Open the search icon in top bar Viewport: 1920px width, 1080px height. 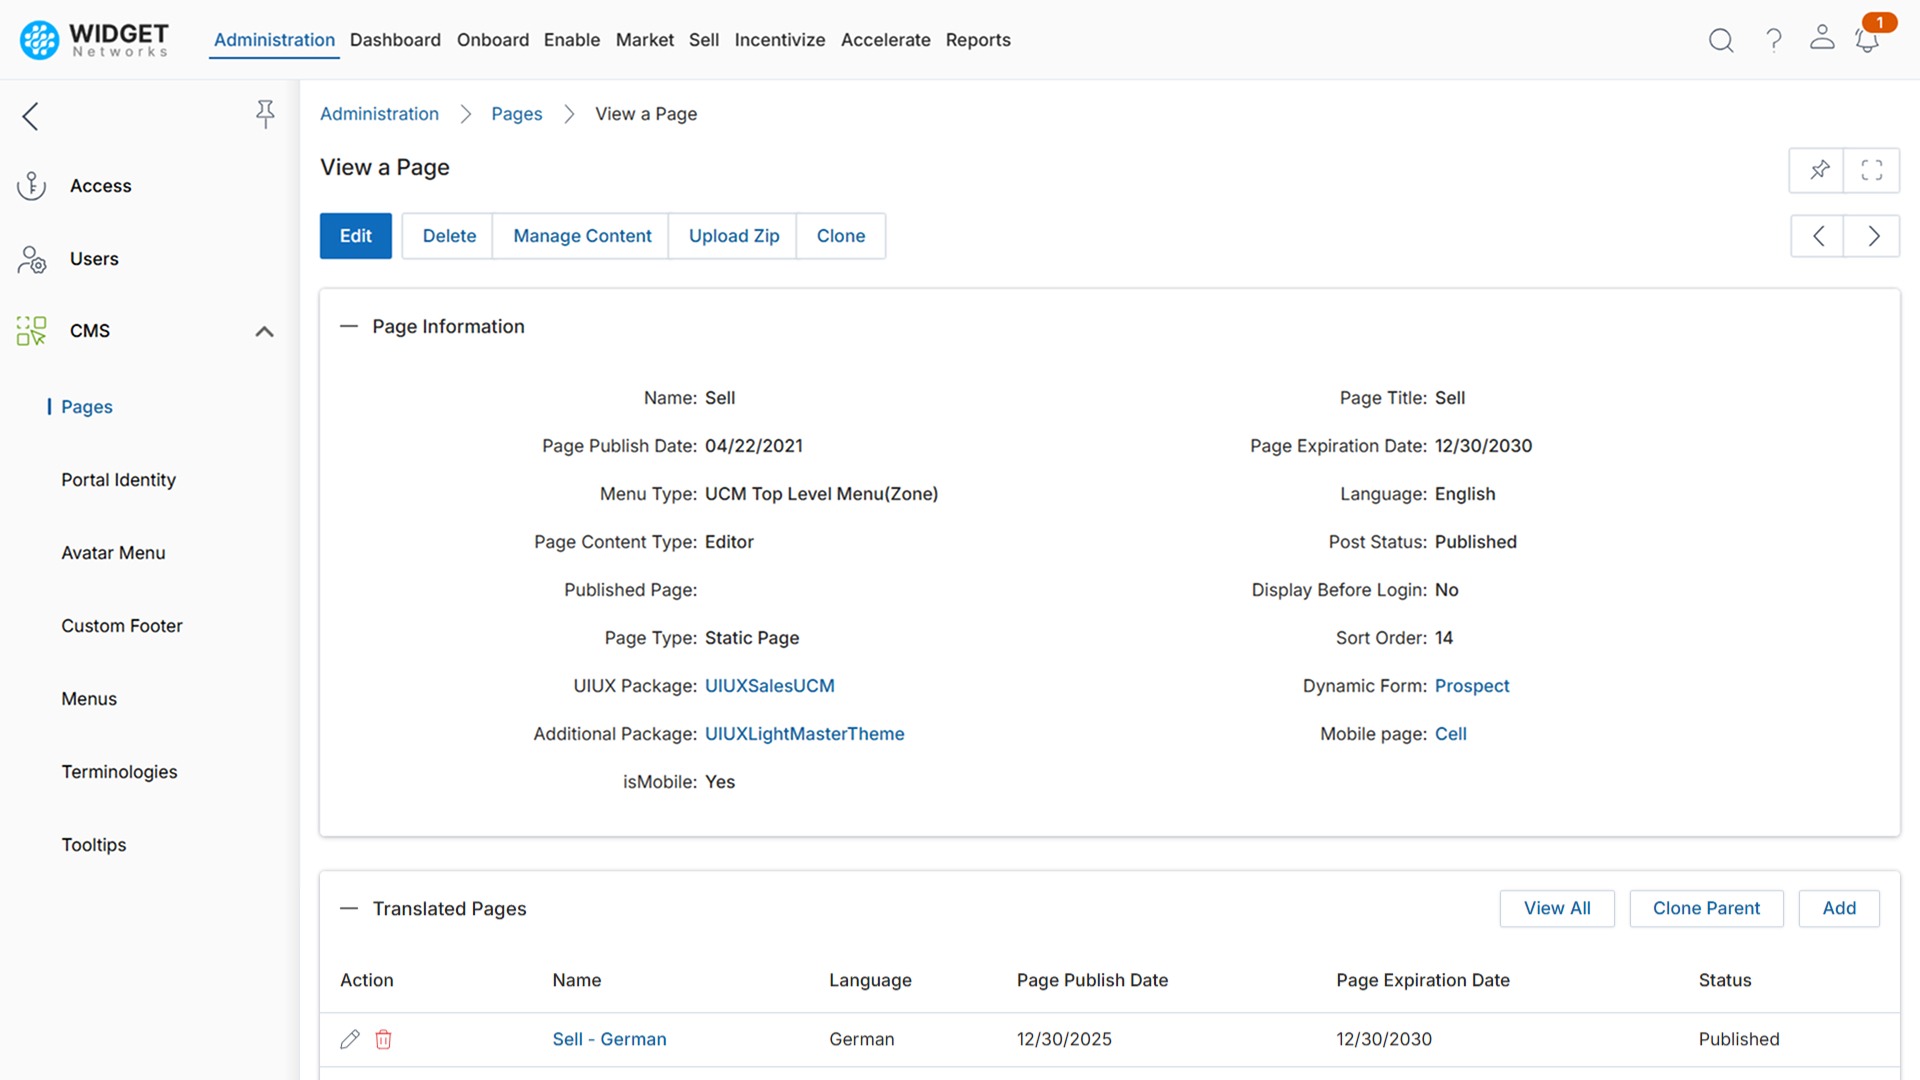click(x=1721, y=40)
